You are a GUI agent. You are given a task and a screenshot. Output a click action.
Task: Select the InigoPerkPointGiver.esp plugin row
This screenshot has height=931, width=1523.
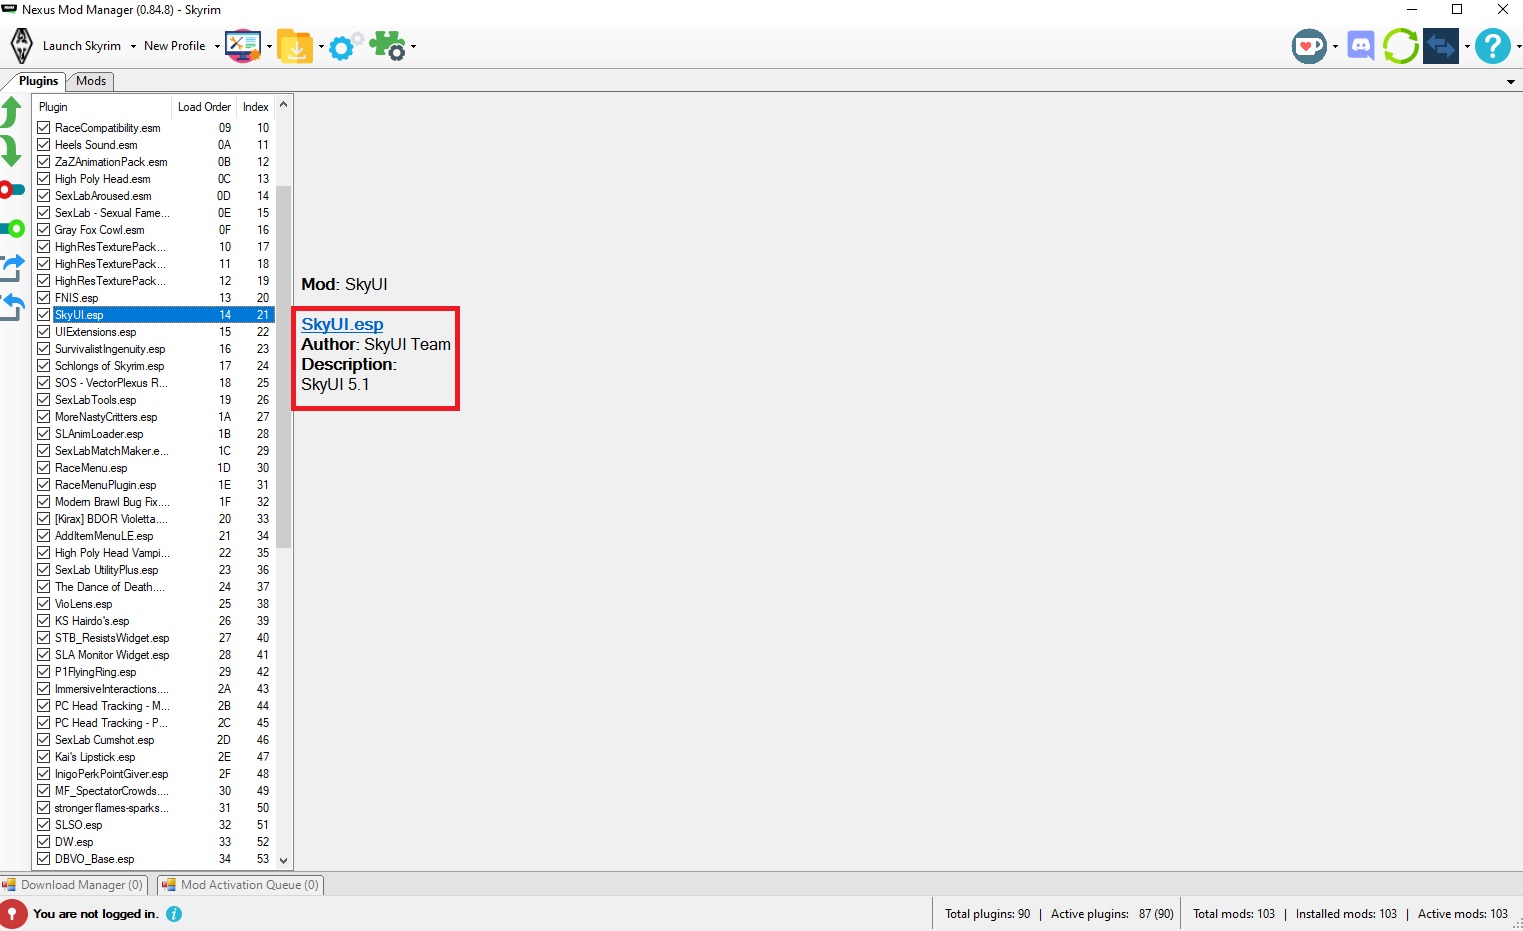click(154, 774)
